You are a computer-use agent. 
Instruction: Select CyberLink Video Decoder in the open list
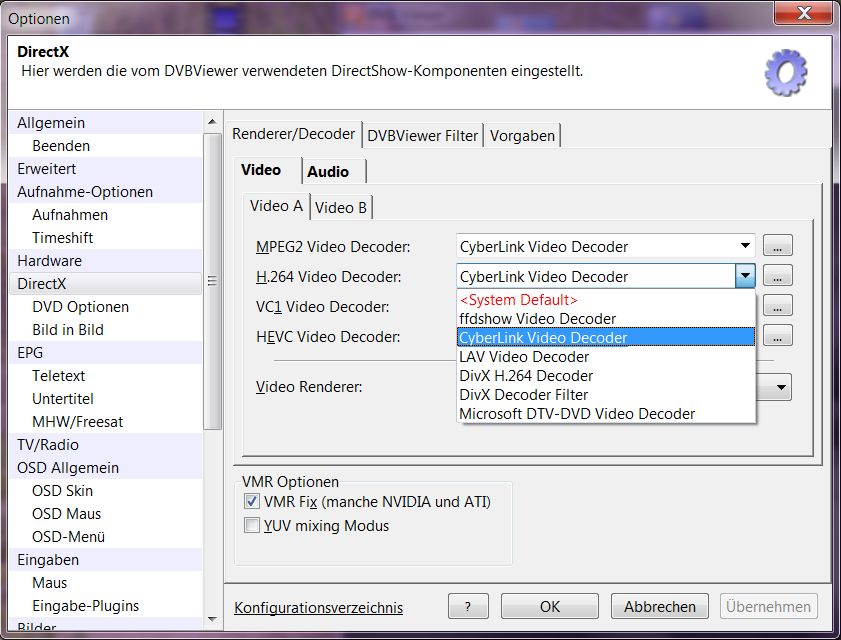[606, 337]
